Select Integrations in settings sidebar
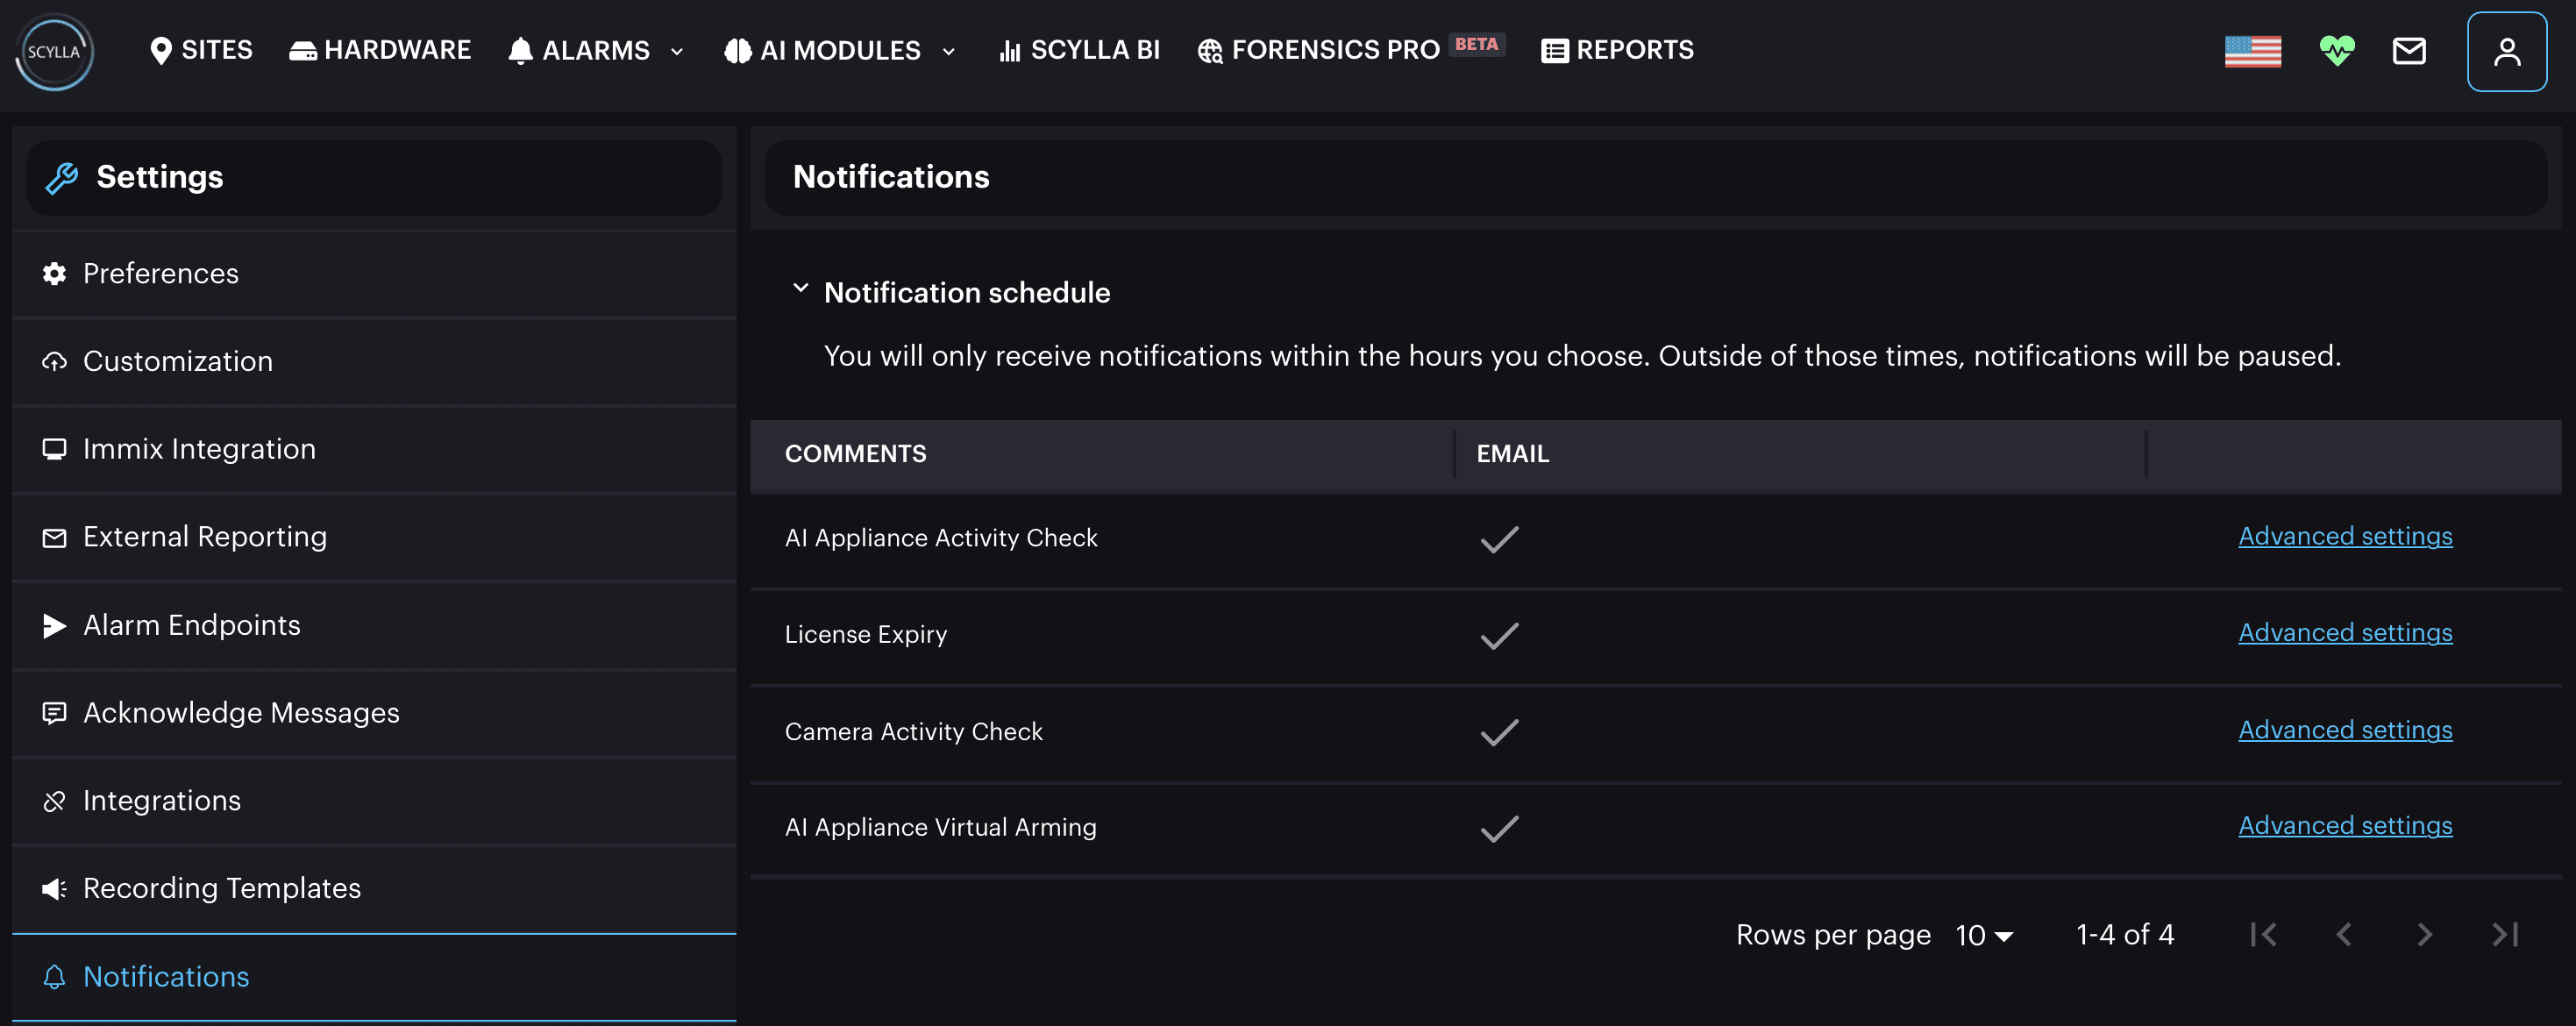This screenshot has height=1026, width=2576. tap(374, 801)
